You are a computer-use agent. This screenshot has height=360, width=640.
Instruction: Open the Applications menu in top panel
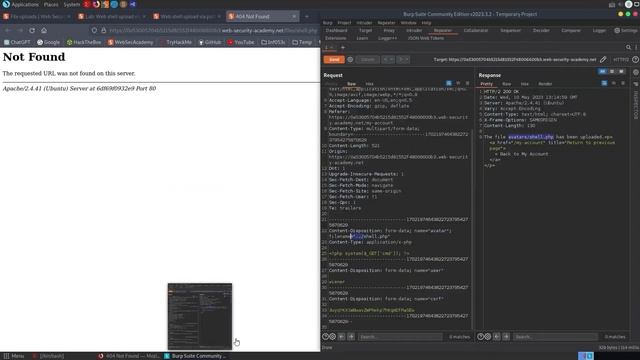(20, 4)
